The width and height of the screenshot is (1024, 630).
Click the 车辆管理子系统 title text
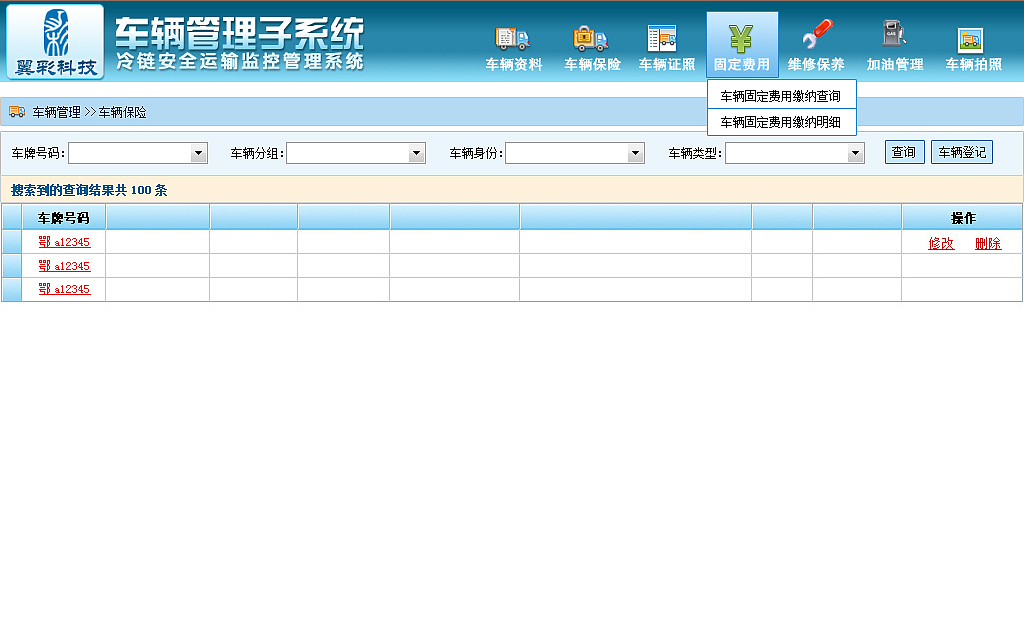tap(240, 33)
